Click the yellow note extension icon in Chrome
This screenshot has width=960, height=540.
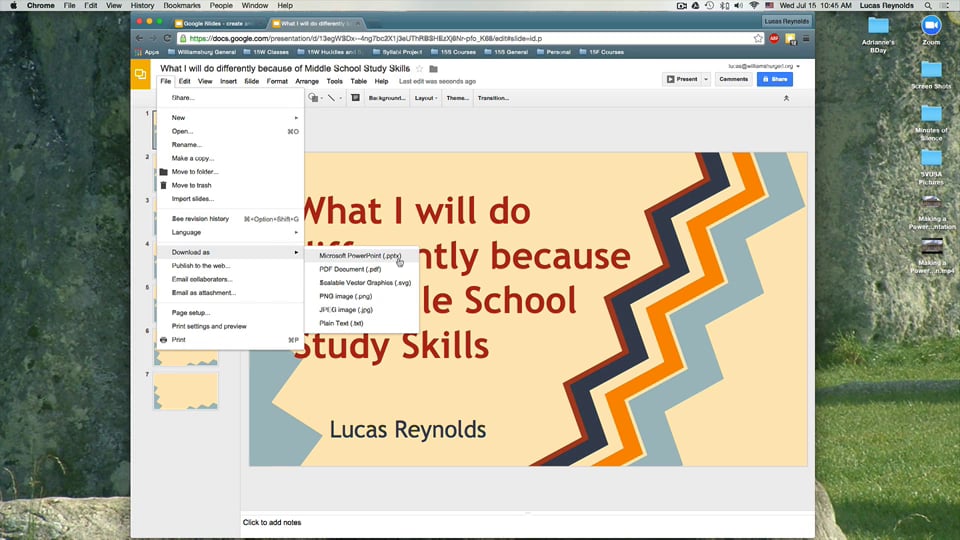click(790, 39)
